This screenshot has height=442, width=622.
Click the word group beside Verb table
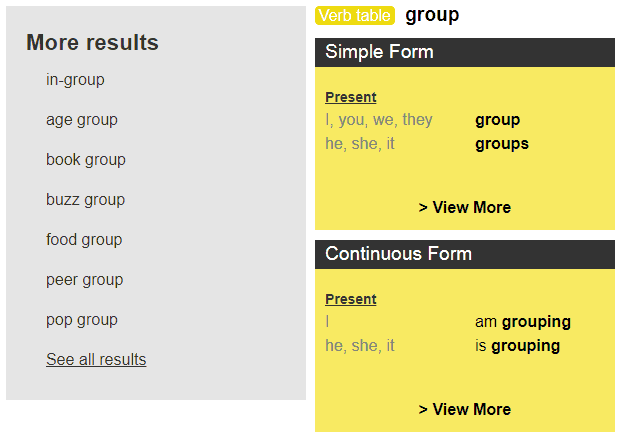tap(432, 15)
